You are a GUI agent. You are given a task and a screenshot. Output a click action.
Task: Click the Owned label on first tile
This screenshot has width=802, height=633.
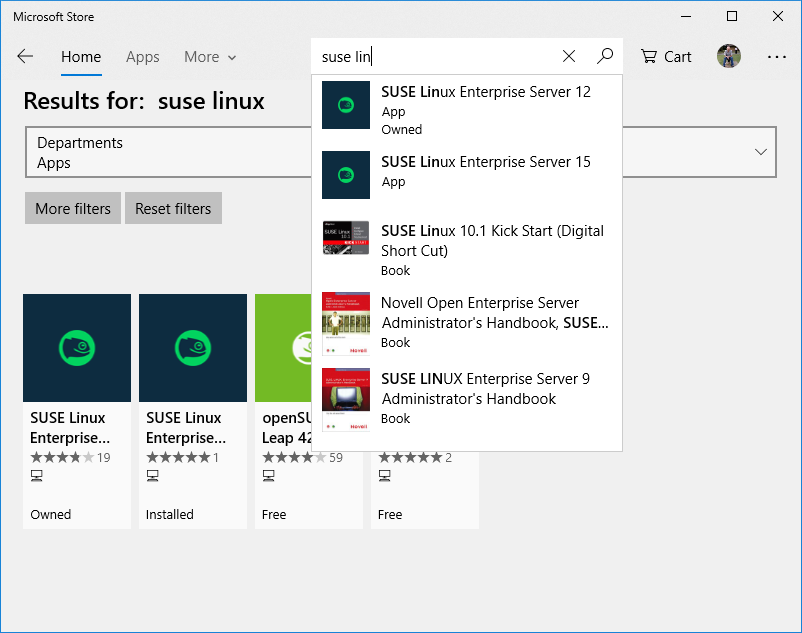(51, 514)
